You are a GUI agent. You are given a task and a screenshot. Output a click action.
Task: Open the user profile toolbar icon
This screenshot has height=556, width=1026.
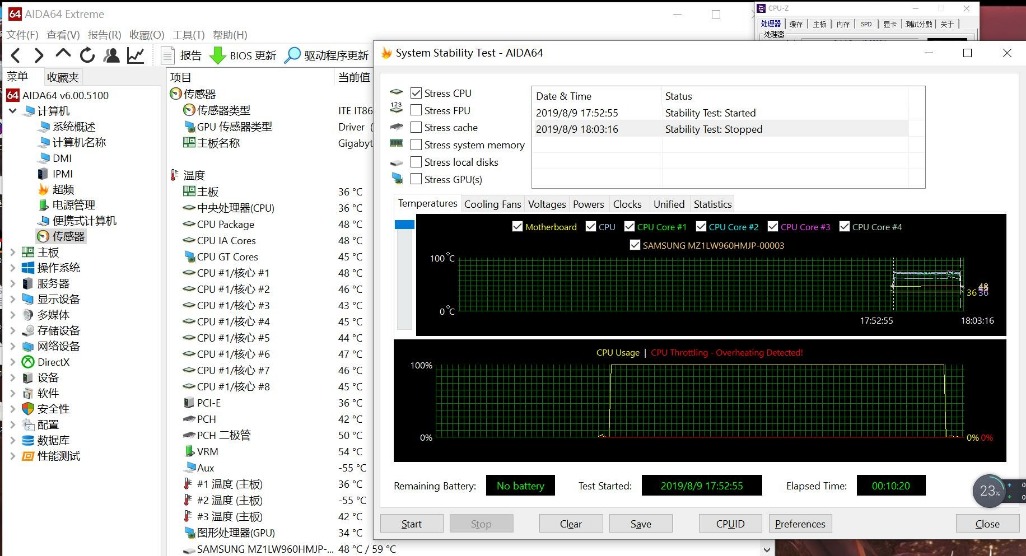(x=112, y=56)
